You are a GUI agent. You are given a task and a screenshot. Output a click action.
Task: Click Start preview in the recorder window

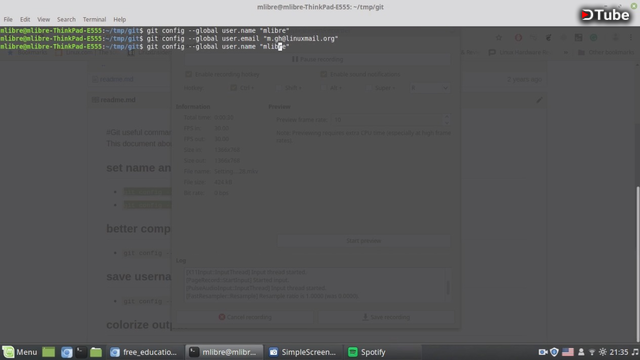(364, 241)
